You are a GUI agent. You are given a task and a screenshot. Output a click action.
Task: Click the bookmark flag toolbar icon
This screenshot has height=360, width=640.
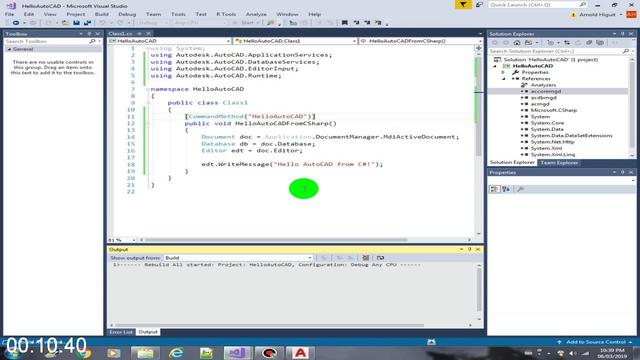344,23
